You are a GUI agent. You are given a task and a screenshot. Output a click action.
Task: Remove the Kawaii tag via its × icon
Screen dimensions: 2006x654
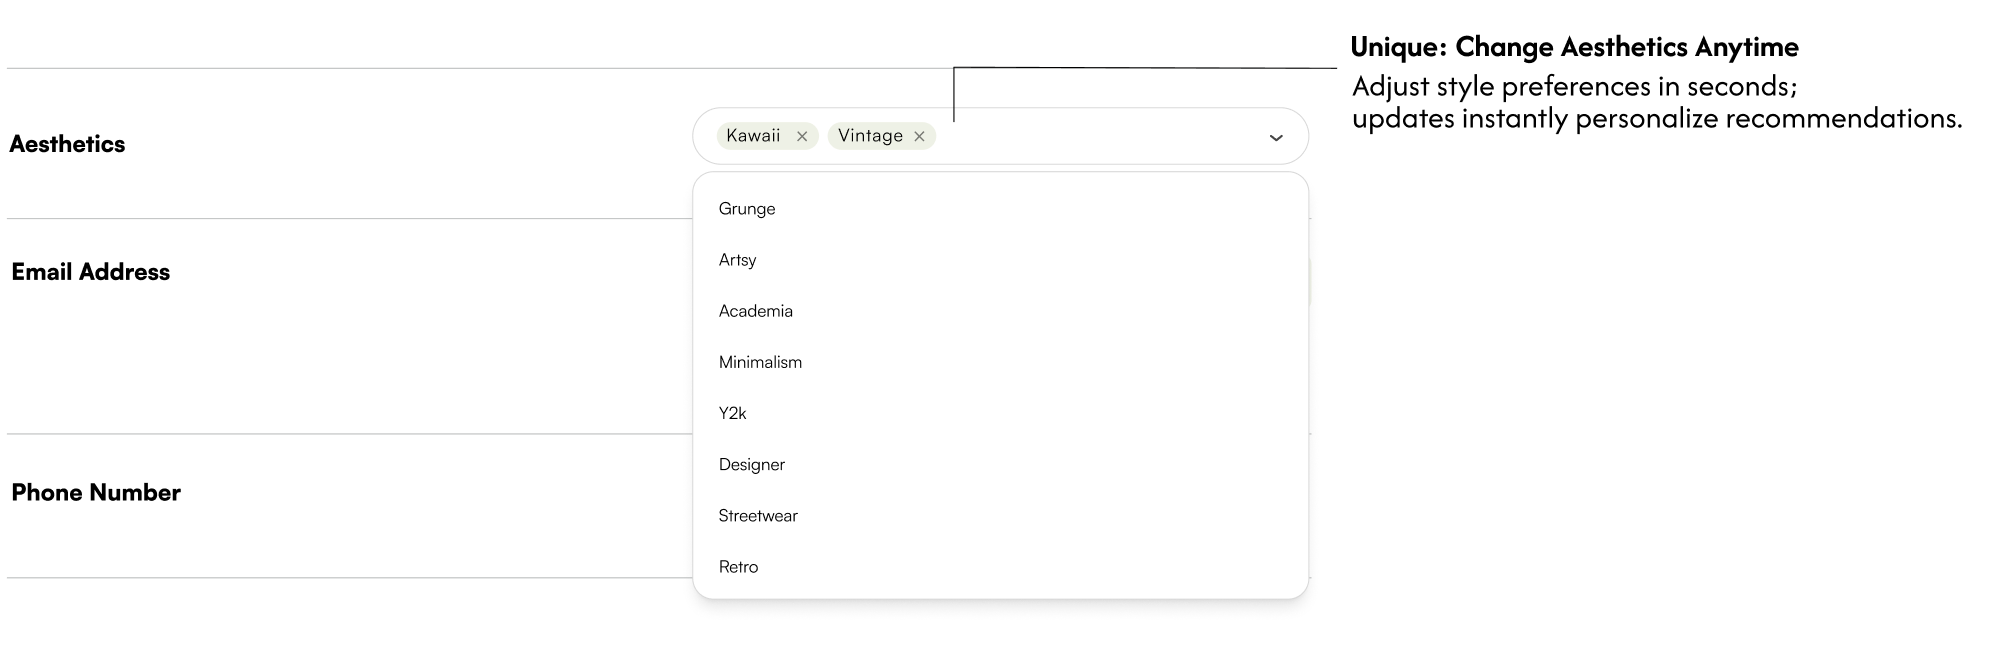point(802,135)
